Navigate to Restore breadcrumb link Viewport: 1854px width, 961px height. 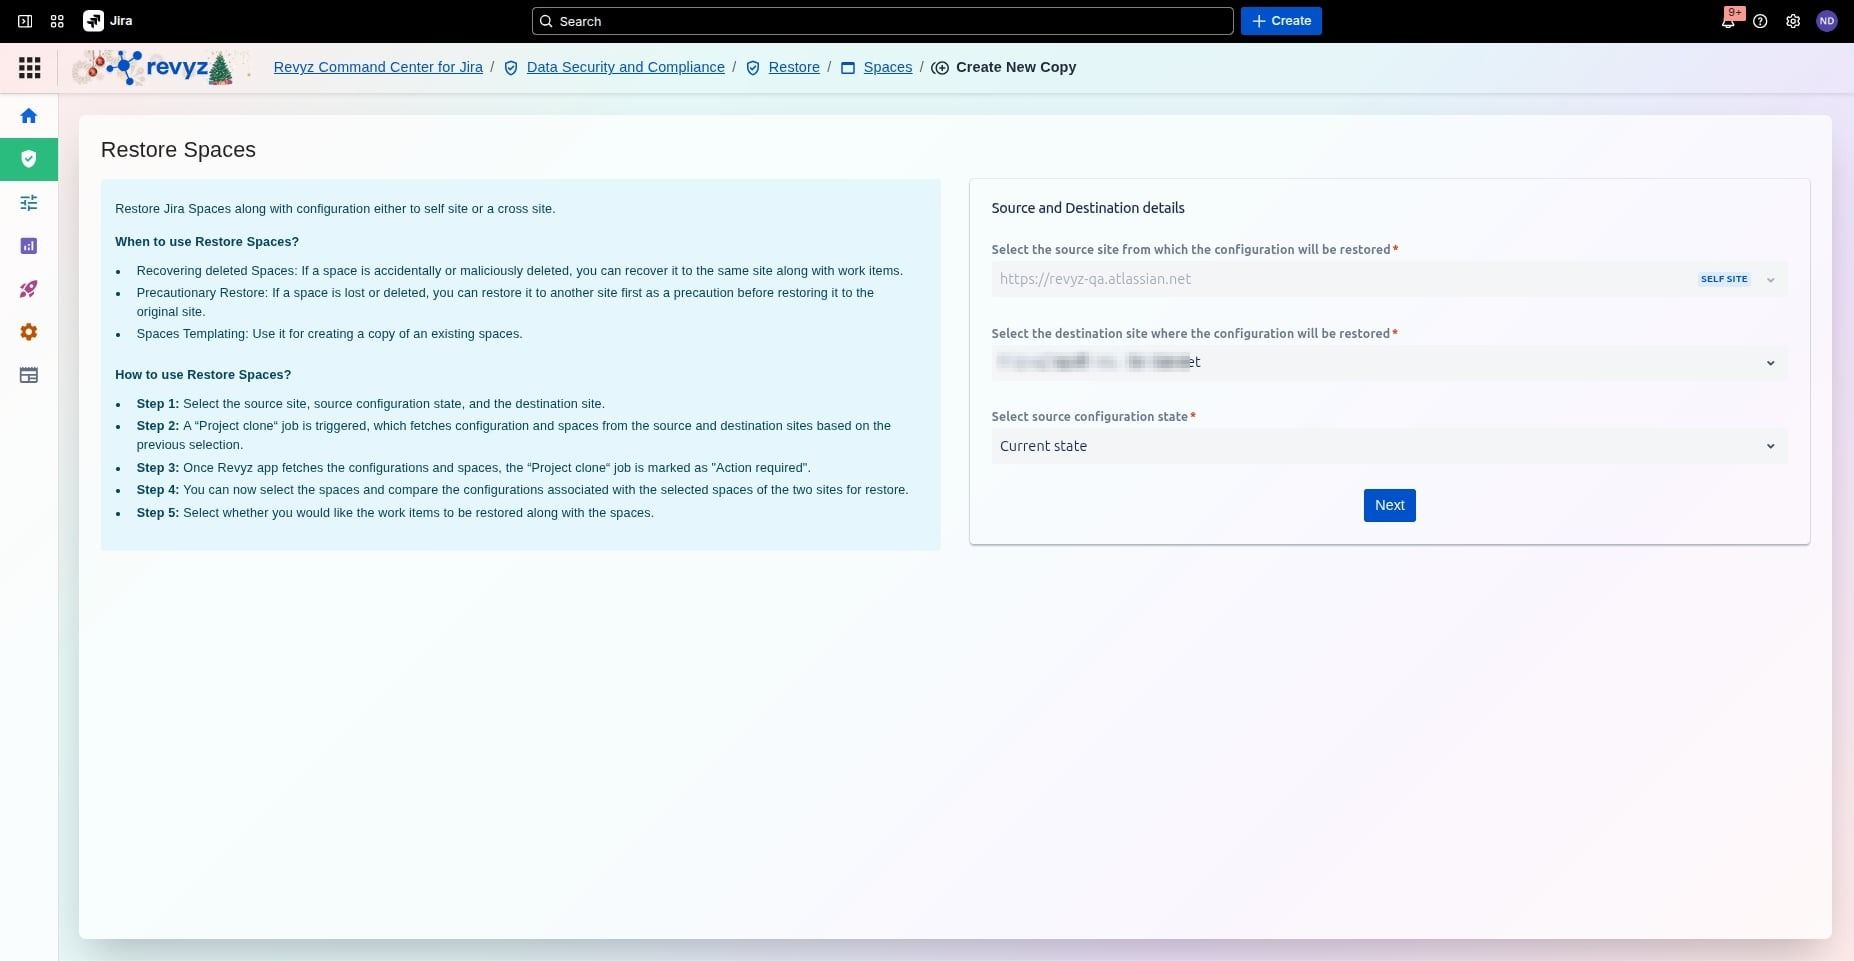click(x=793, y=67)
